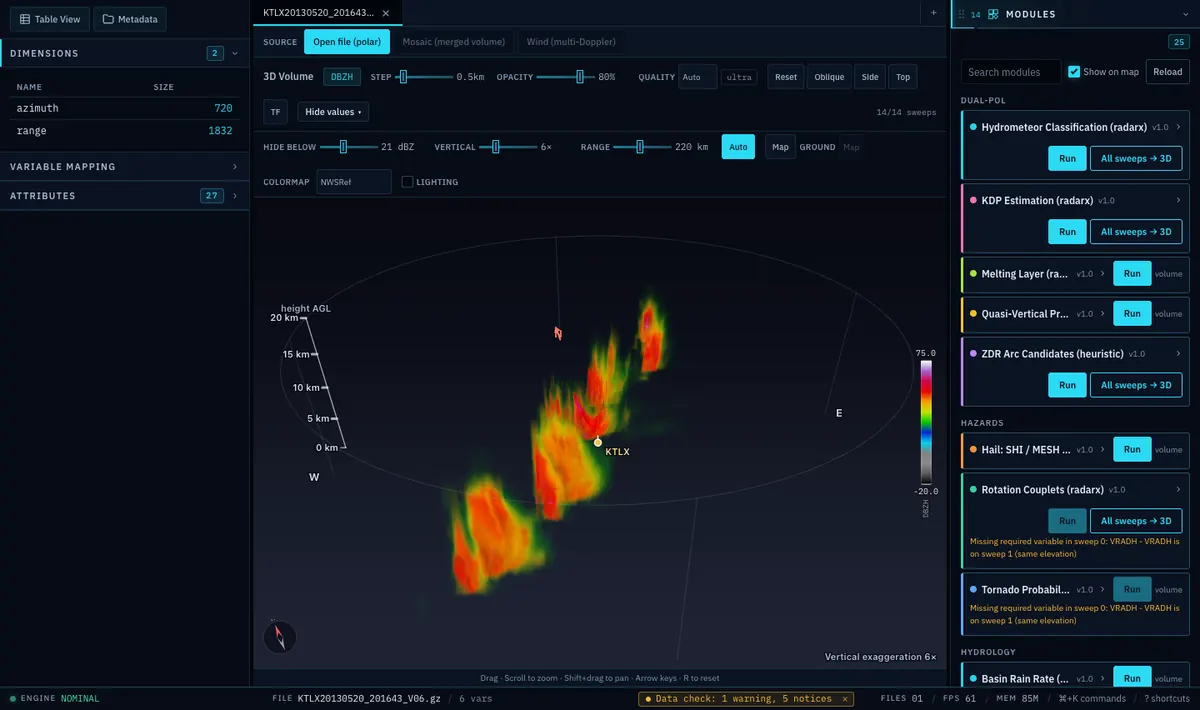Expand the Attributes section

[x=123, y=196]
